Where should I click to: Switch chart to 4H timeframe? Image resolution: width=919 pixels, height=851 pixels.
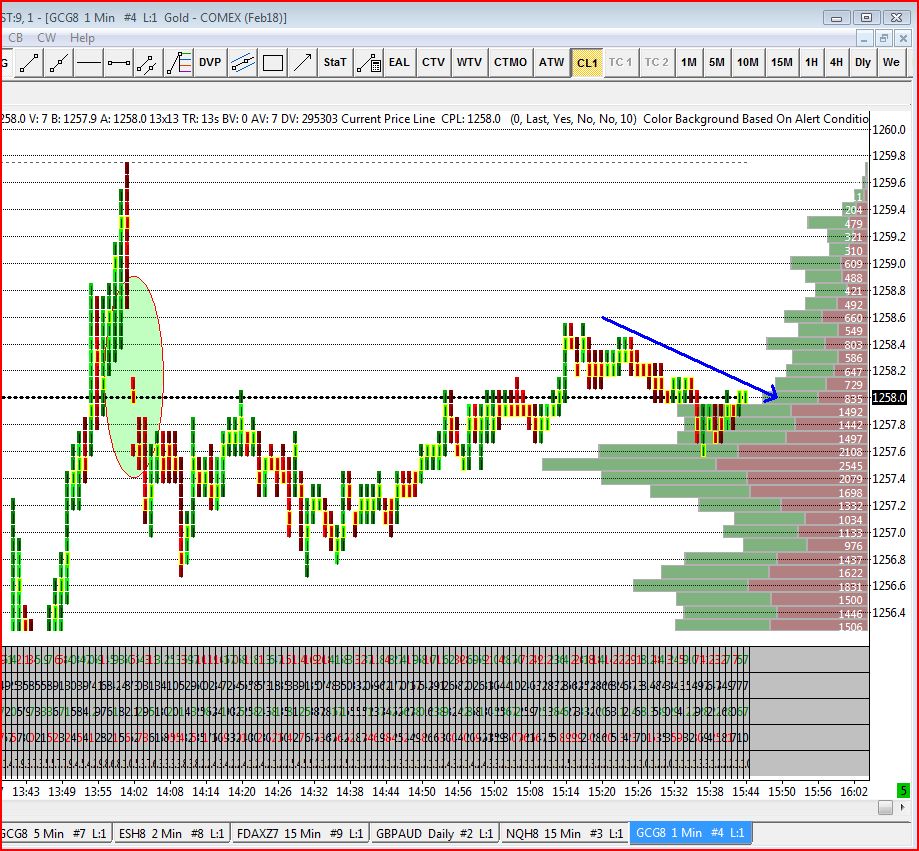(836, 62)
